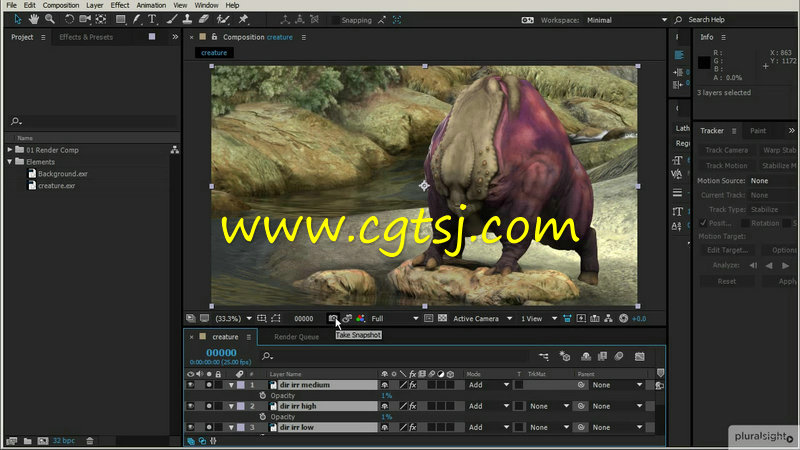800x450 pixels.
Task: Select the Pen tool
Action: [136, 19]
